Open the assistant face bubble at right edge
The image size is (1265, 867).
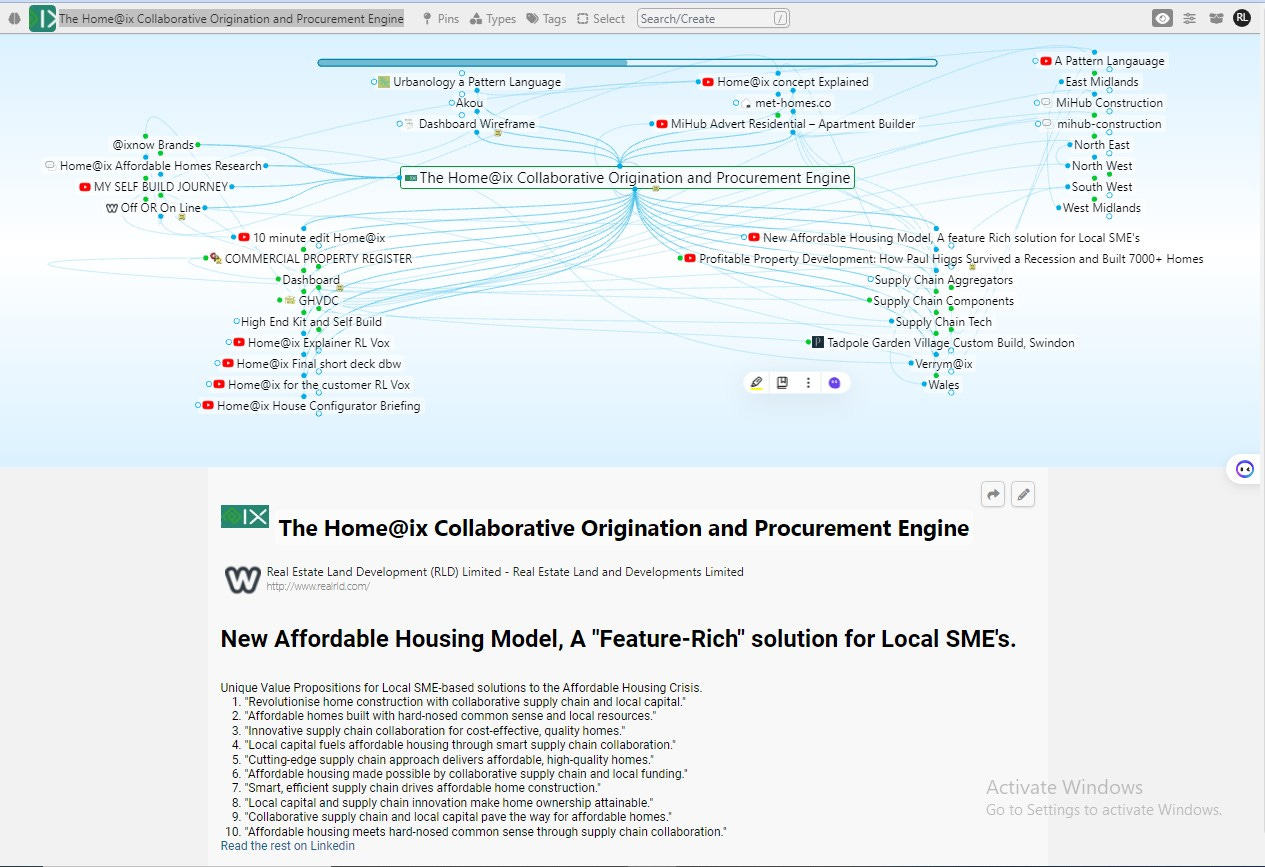pyautogui.click(x=1244, y=469)
